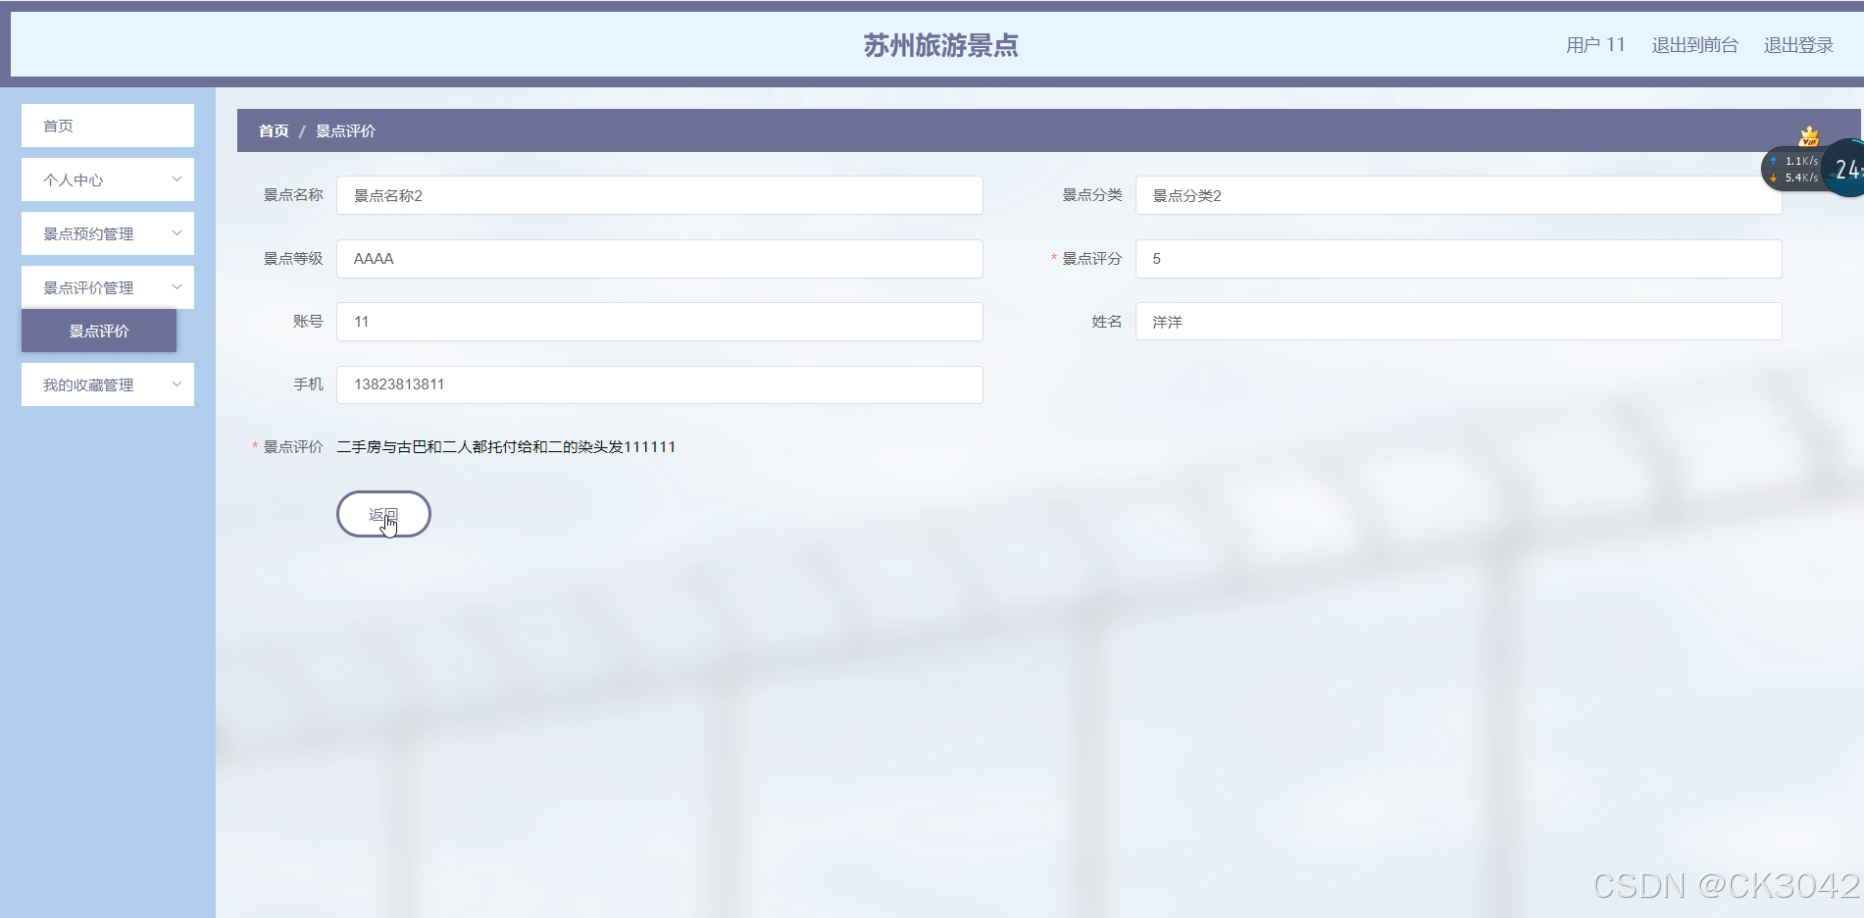Open the 首页 sidebar menu item
Screen dimensions: 1864x918
[x=108, y=126]
